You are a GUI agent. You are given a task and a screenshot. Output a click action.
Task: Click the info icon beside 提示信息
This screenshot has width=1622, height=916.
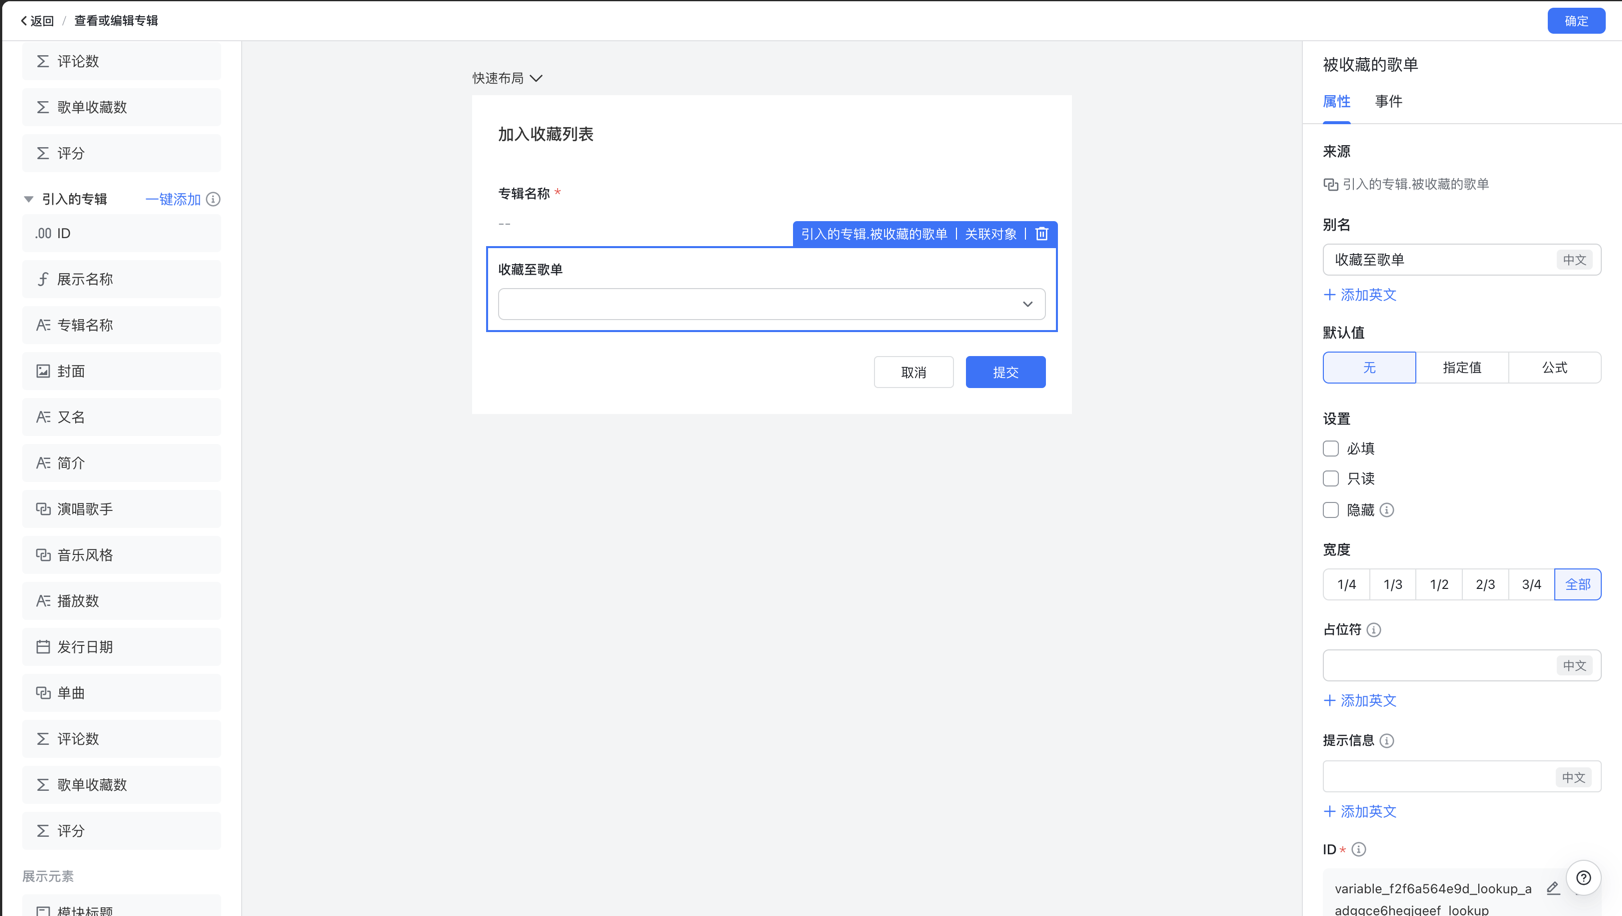click(1387, 741)
